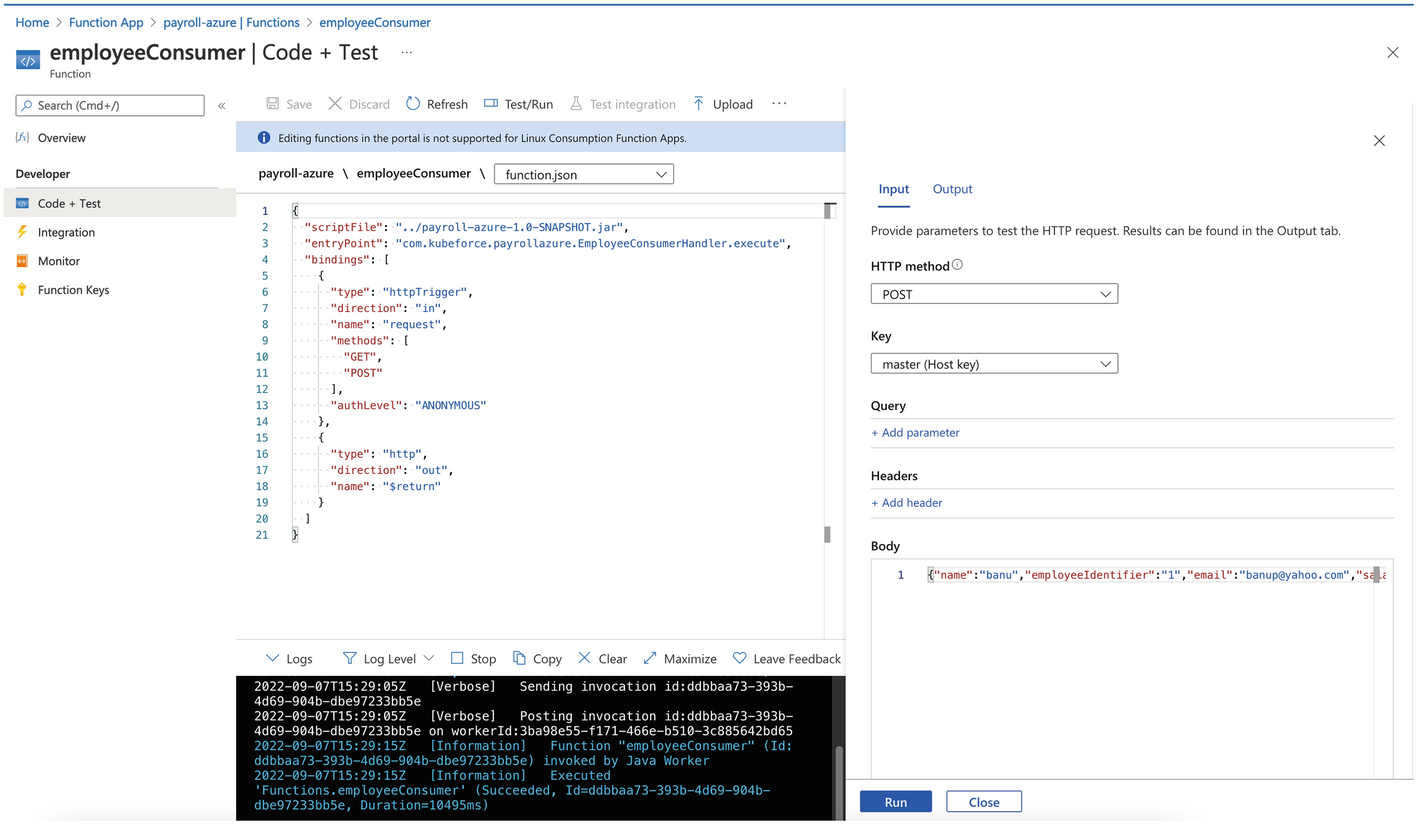Select the Input tab

(893, 189)
